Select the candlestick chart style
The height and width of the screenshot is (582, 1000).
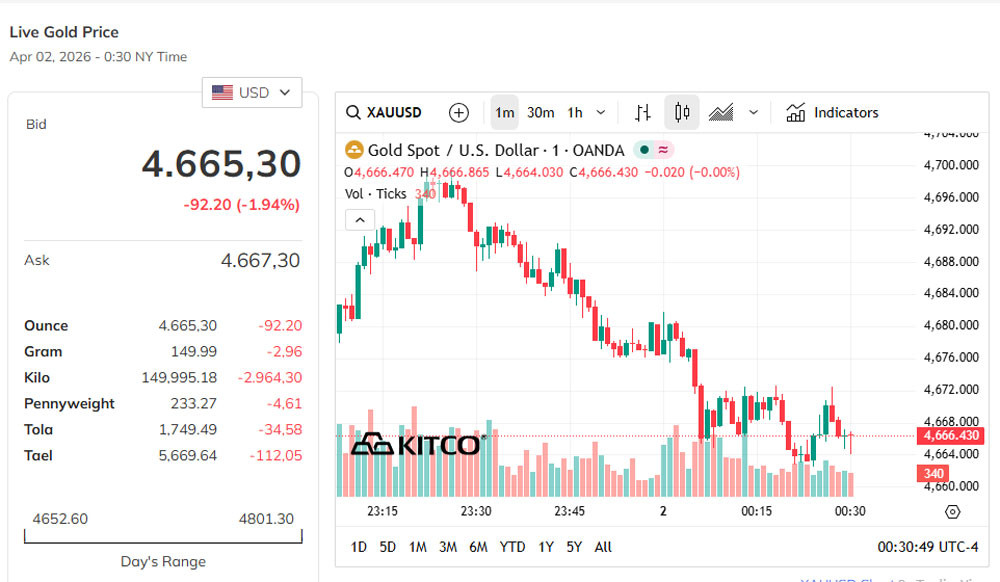pos(682,113)
